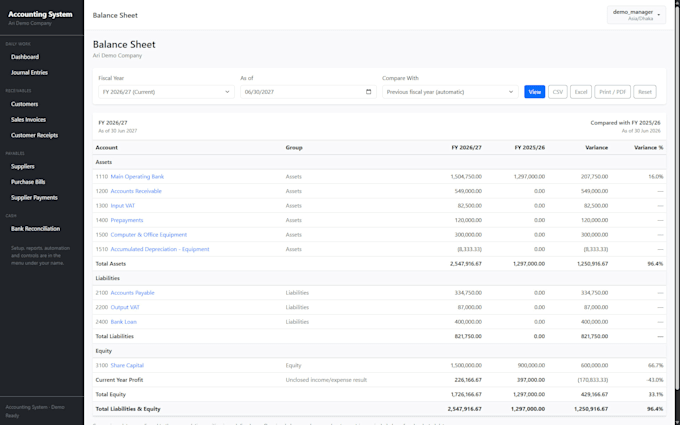Click the Total Liabilities row label
Viewport: 680px width, 425px height.
[114, 337]
